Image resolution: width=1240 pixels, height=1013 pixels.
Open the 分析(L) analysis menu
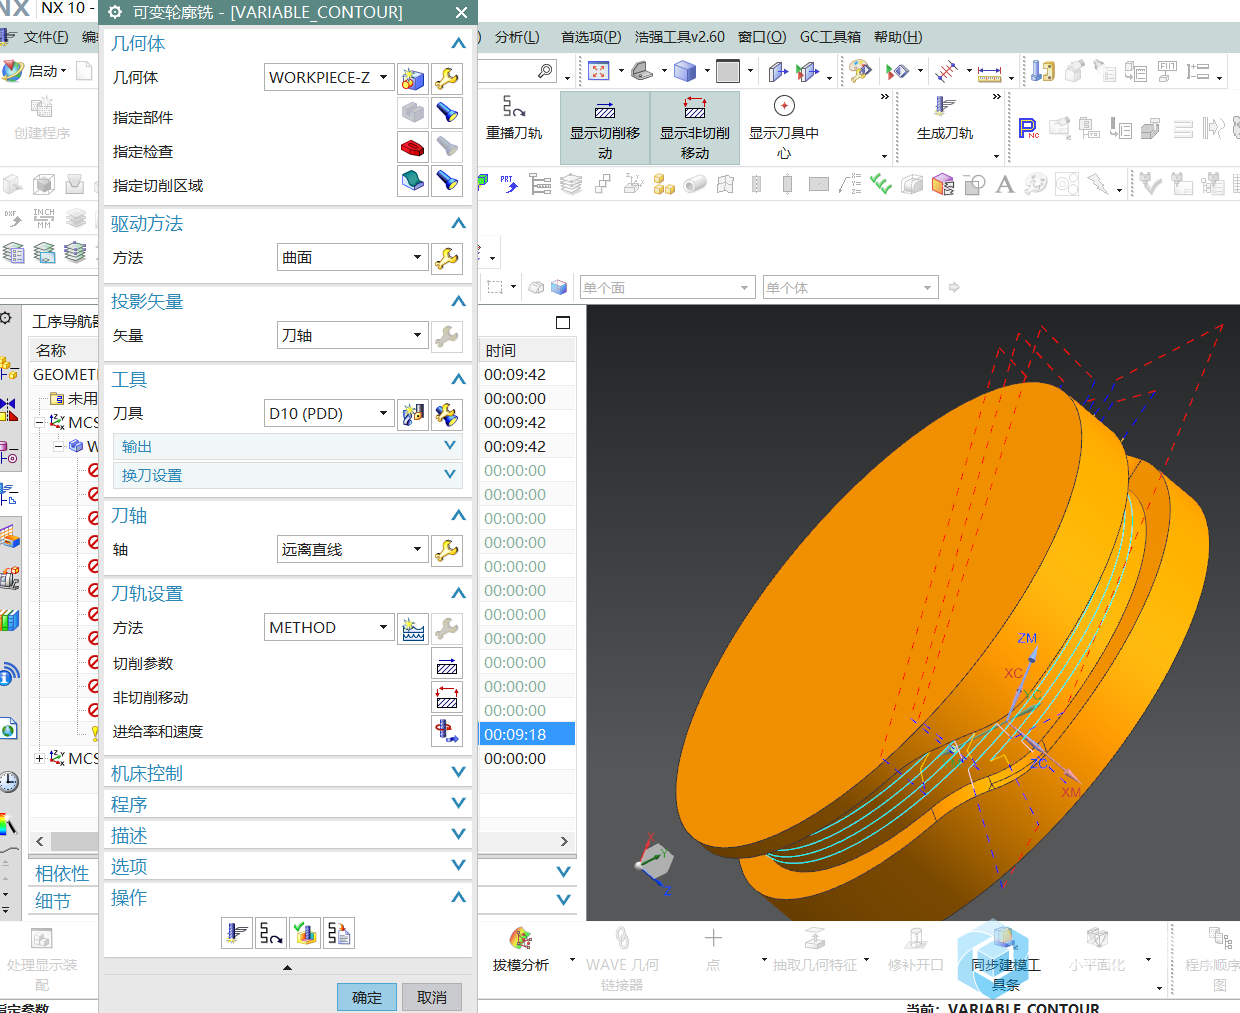pos(517,37)
